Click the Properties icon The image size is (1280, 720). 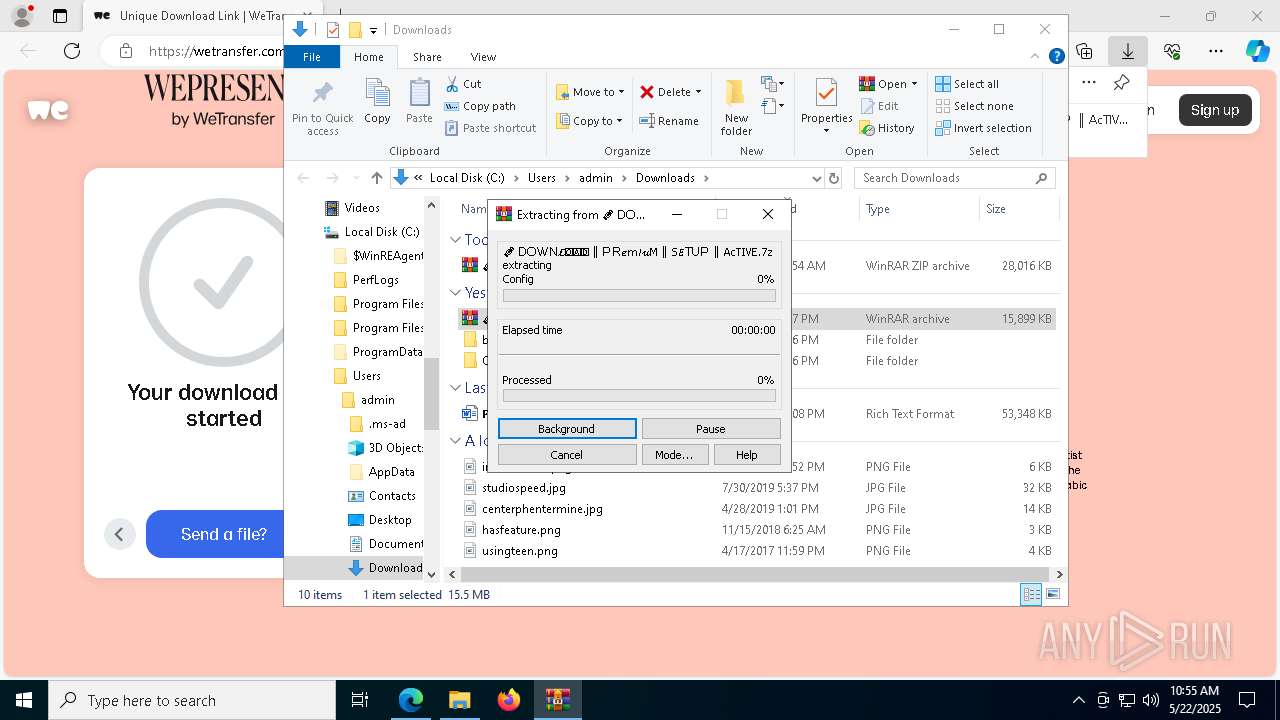point(826,94)
